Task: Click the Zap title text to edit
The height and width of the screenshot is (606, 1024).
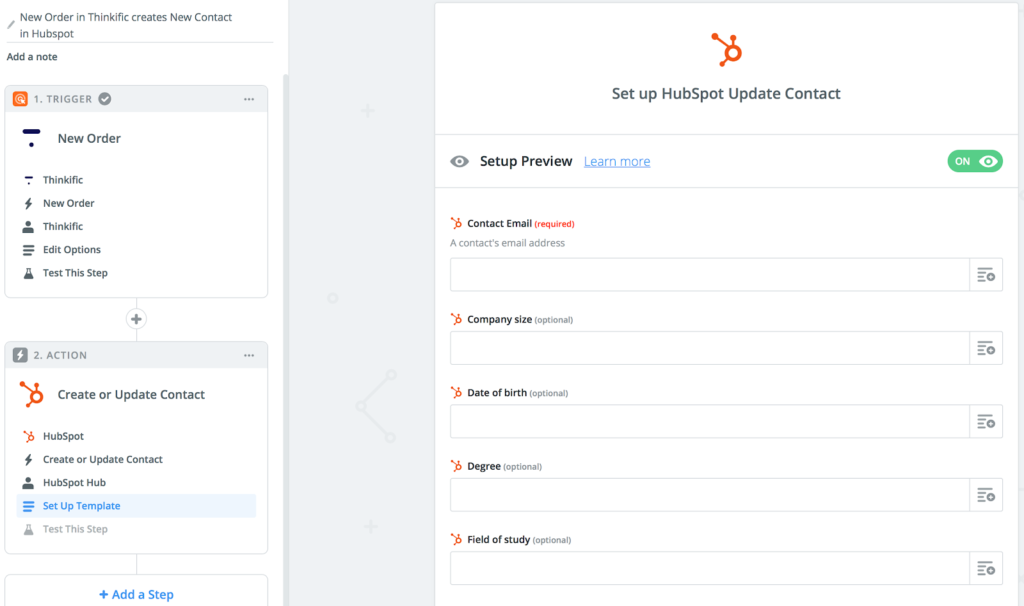Action: coord(125,25)
